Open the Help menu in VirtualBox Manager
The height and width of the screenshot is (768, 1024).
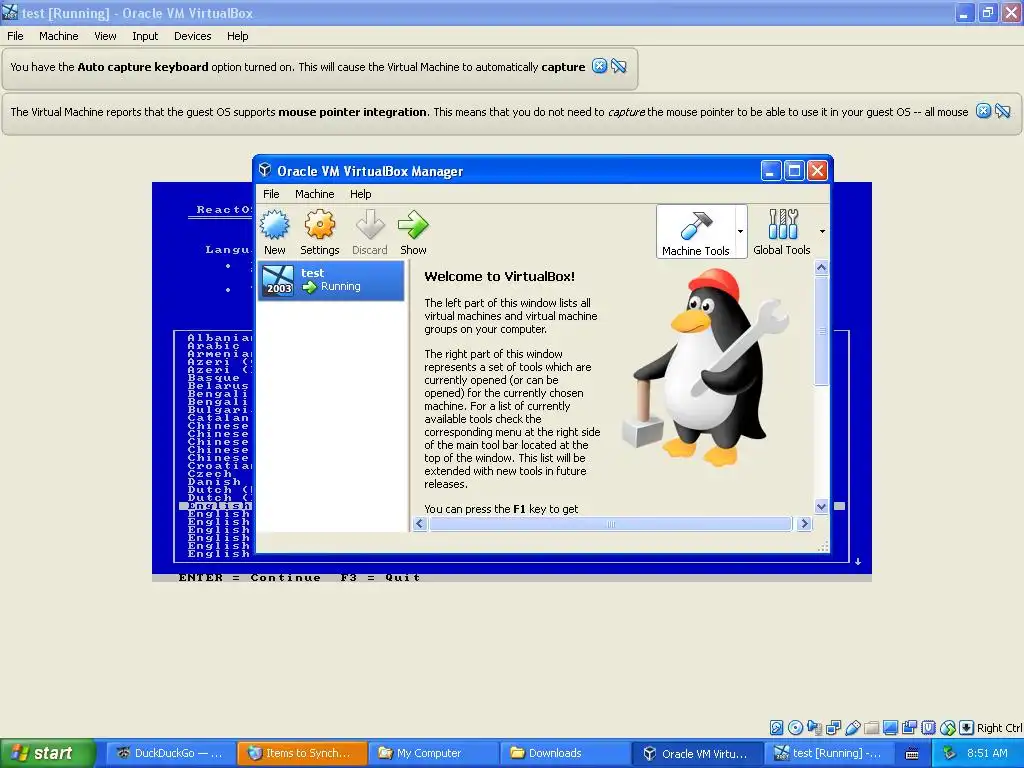(x=360, y=194)
